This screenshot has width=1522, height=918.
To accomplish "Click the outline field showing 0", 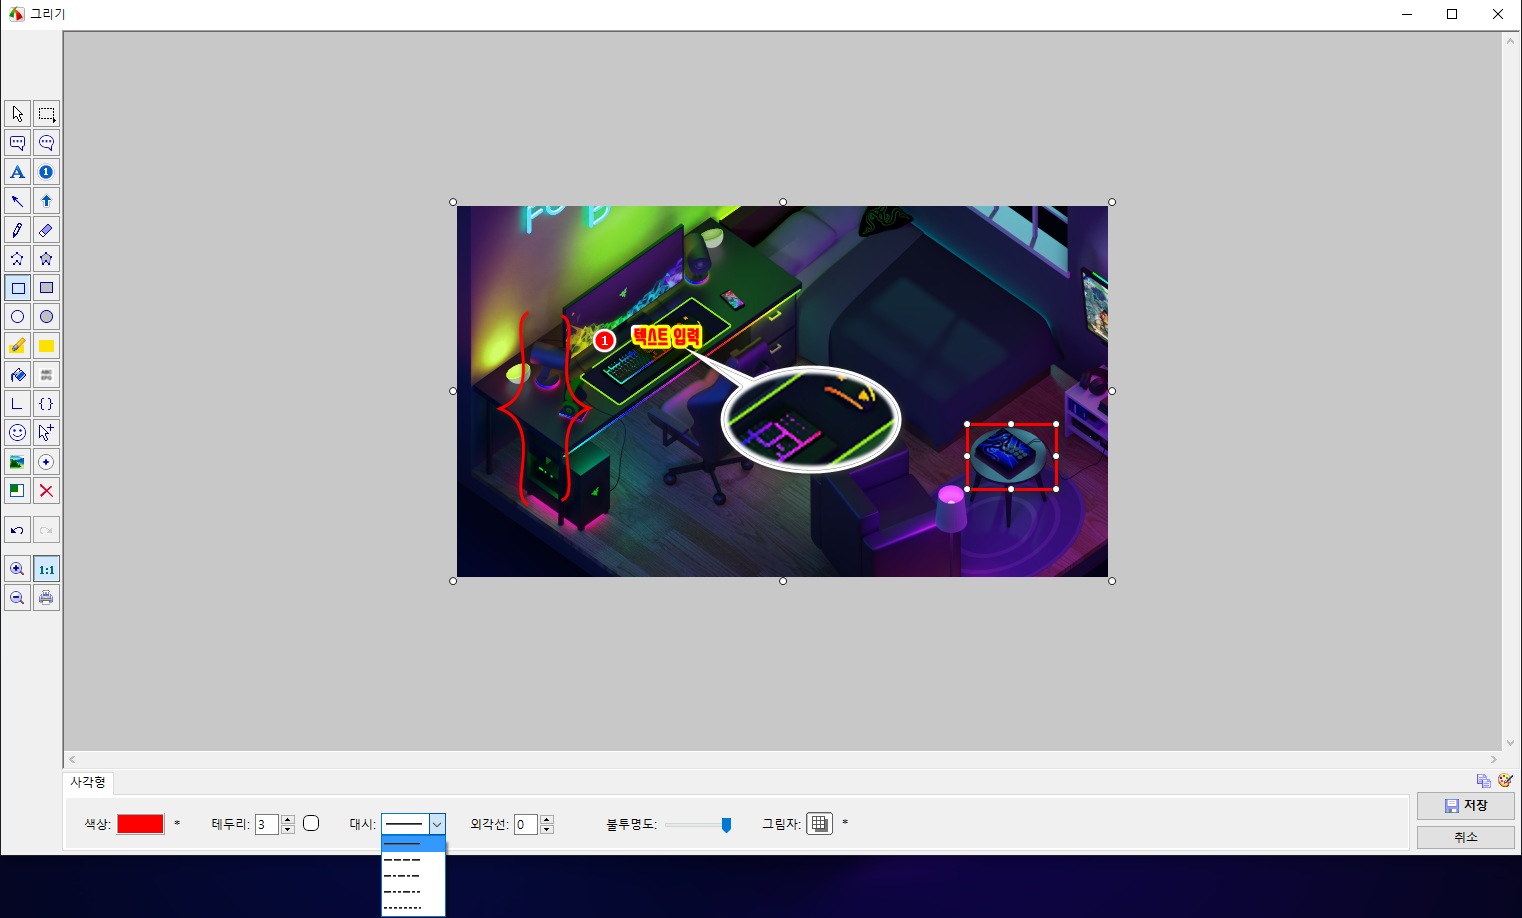I will tap(526, 824).
